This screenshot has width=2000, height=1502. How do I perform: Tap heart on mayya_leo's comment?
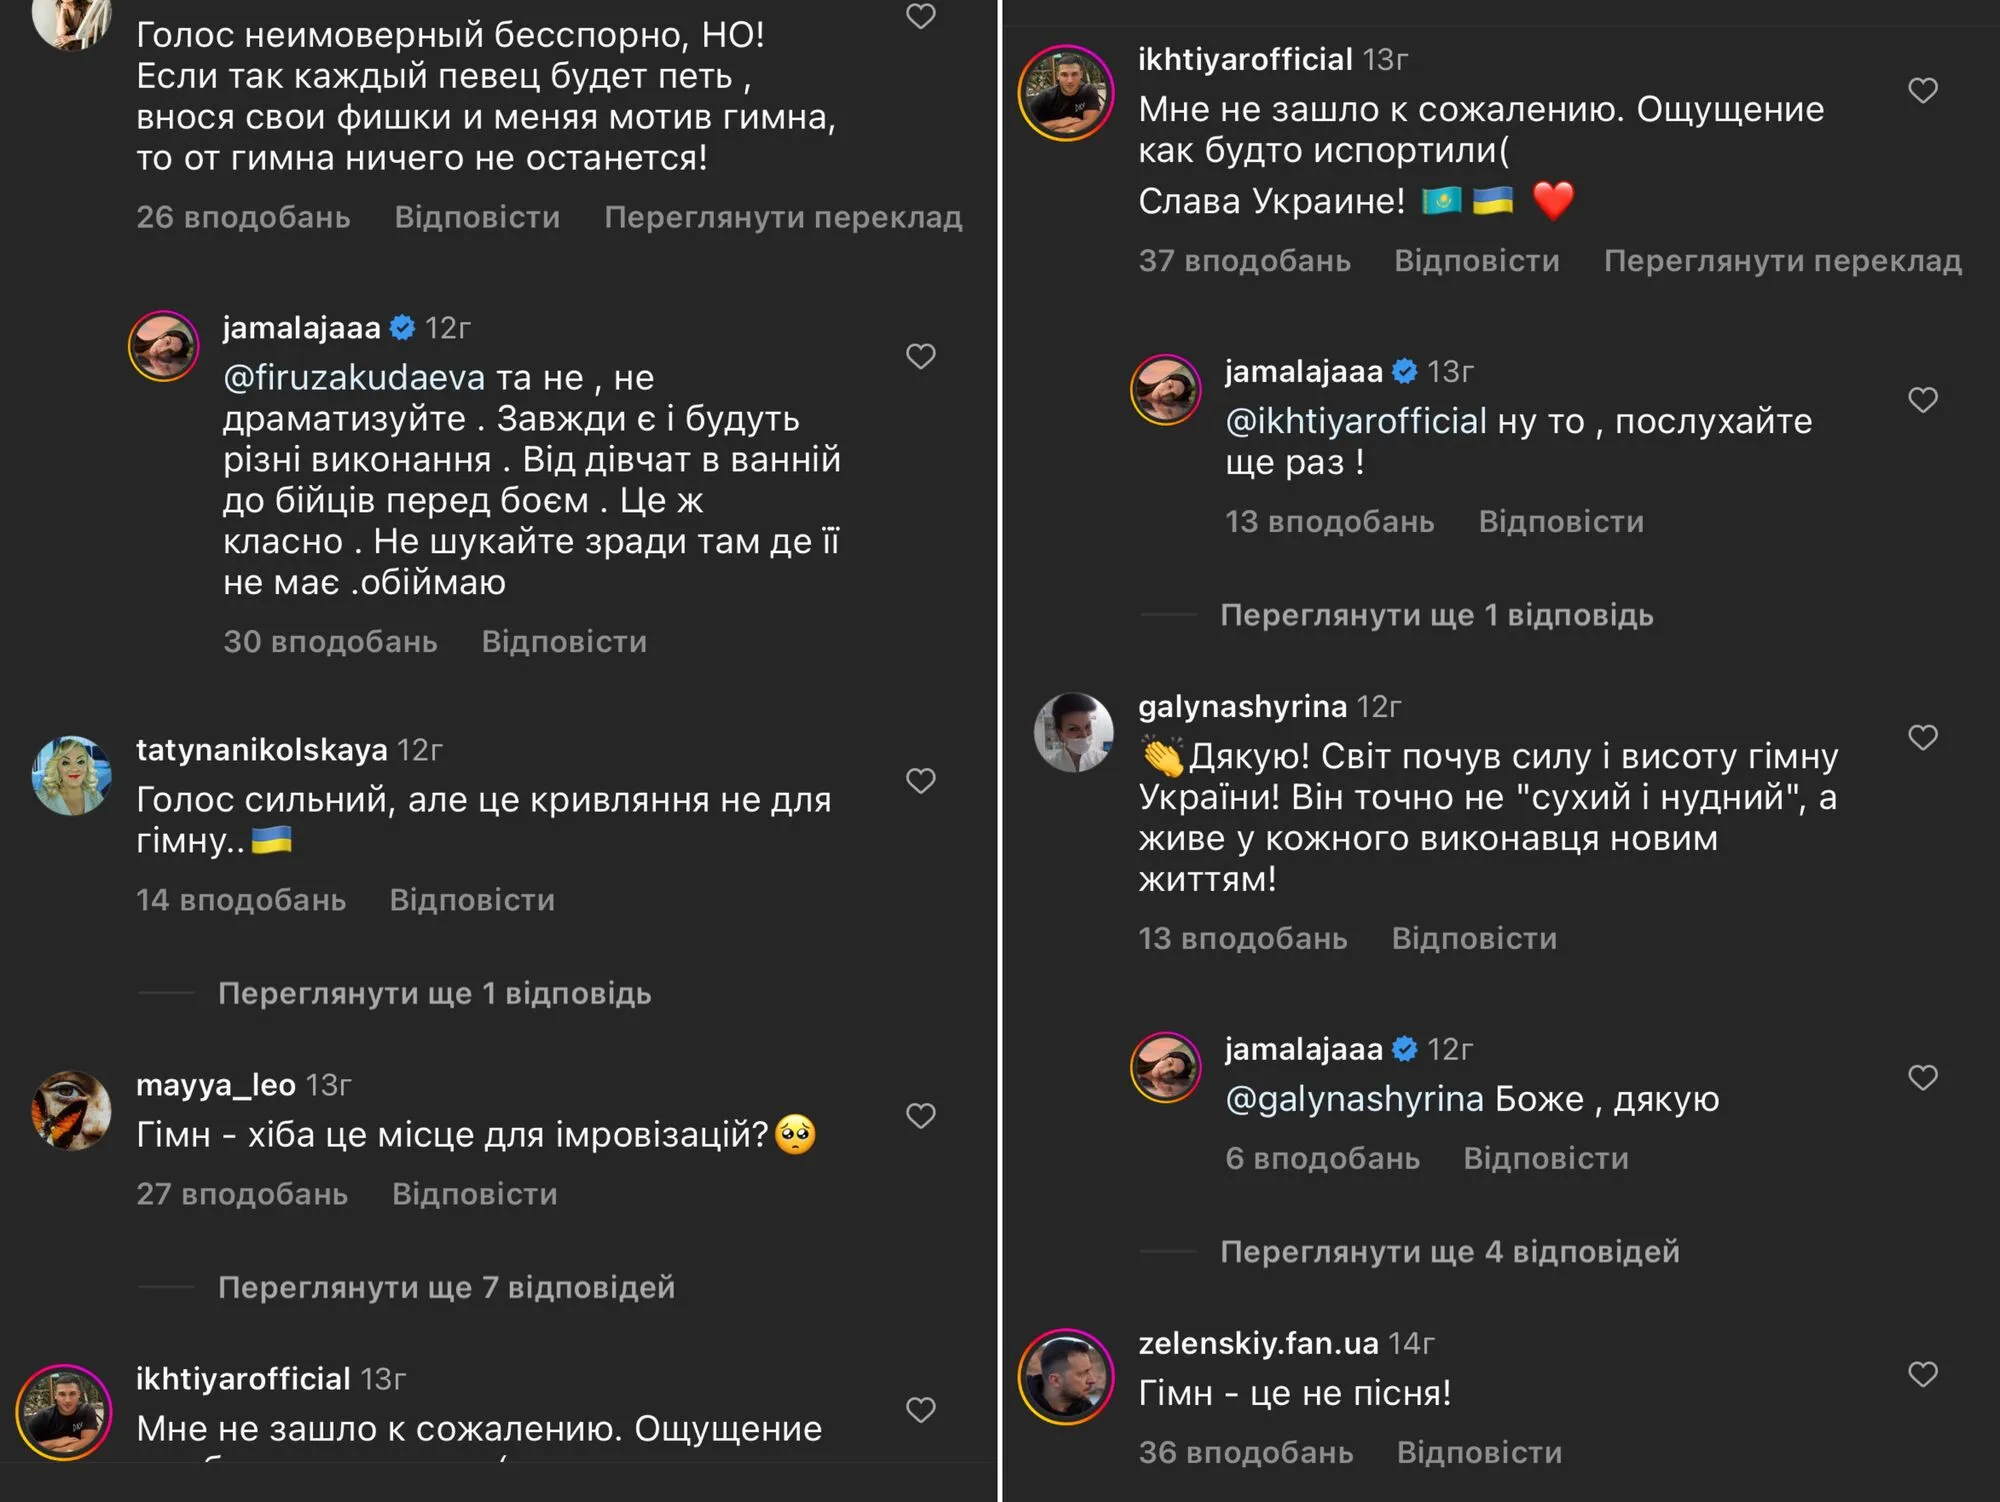click(920, 1115)
